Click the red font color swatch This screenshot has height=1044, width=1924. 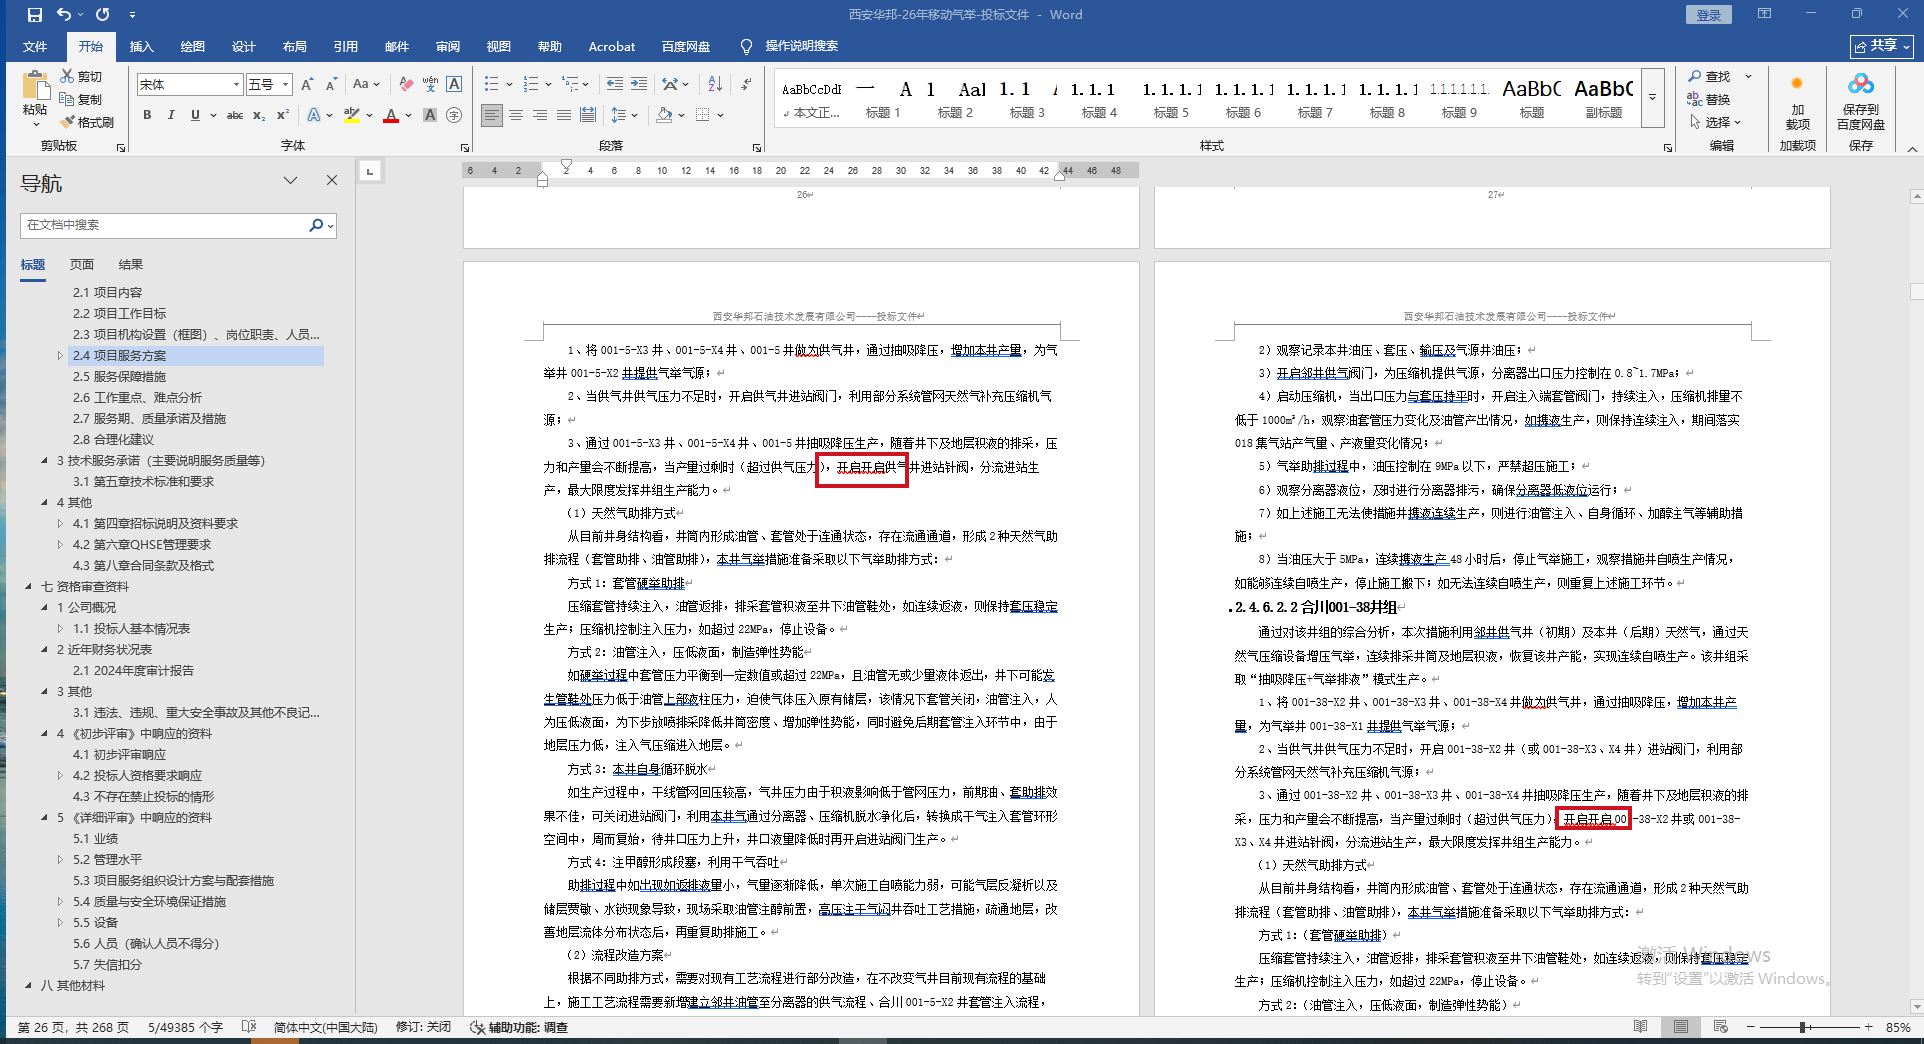tap(391, 115)
